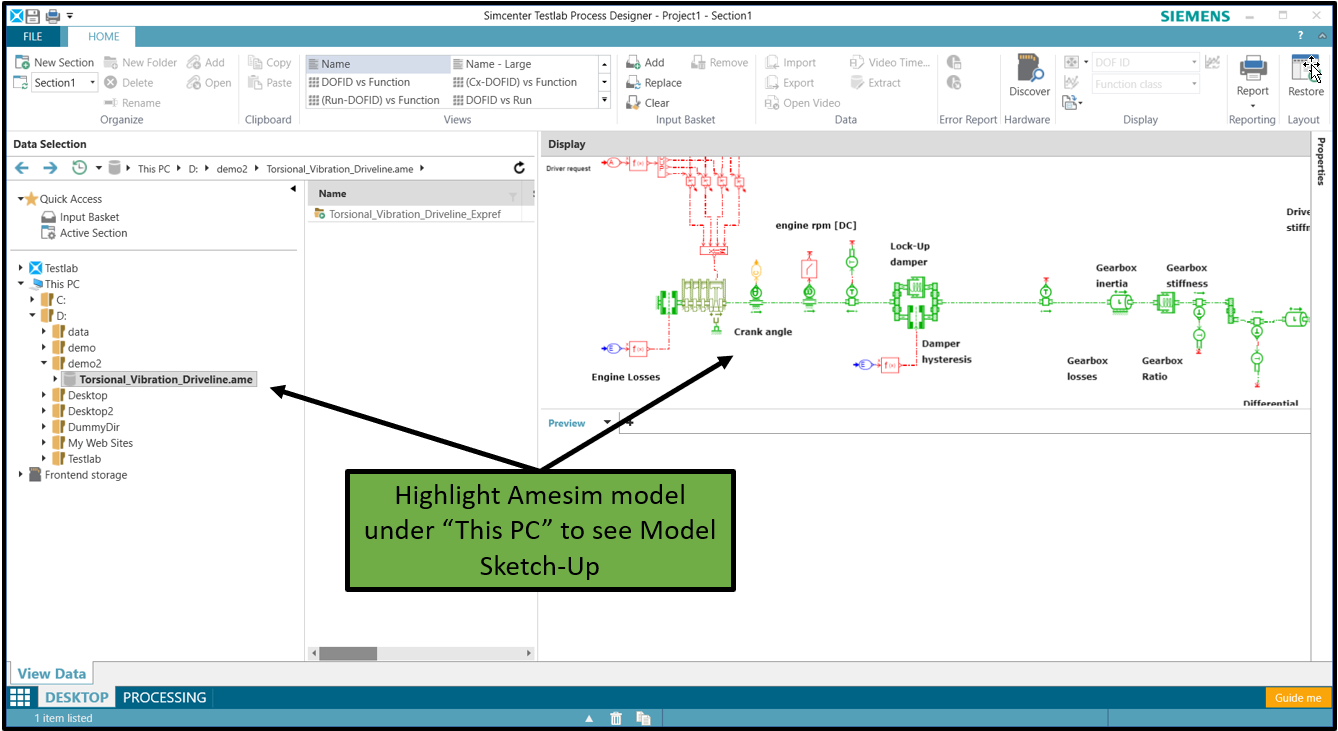Expand the C: drive node
This screenshot has width=1338, height=731.
pos(33,300)
